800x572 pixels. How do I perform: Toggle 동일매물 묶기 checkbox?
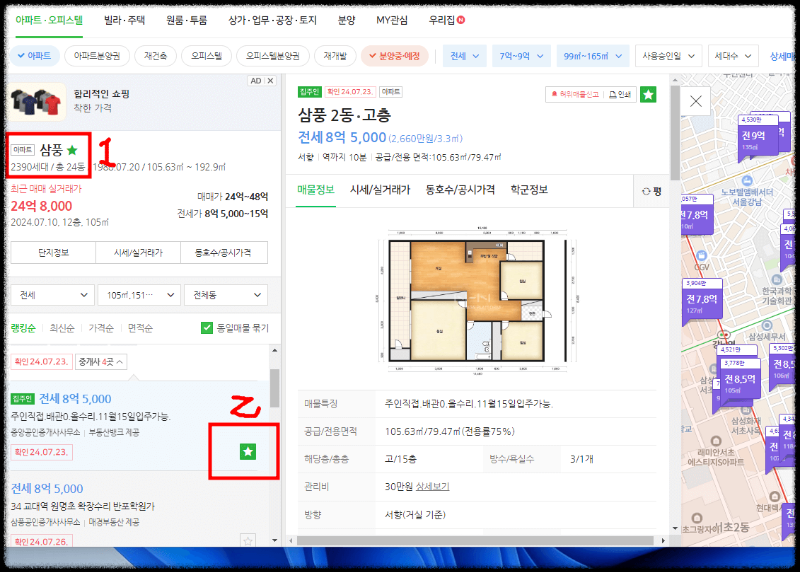tap(207, 328)
